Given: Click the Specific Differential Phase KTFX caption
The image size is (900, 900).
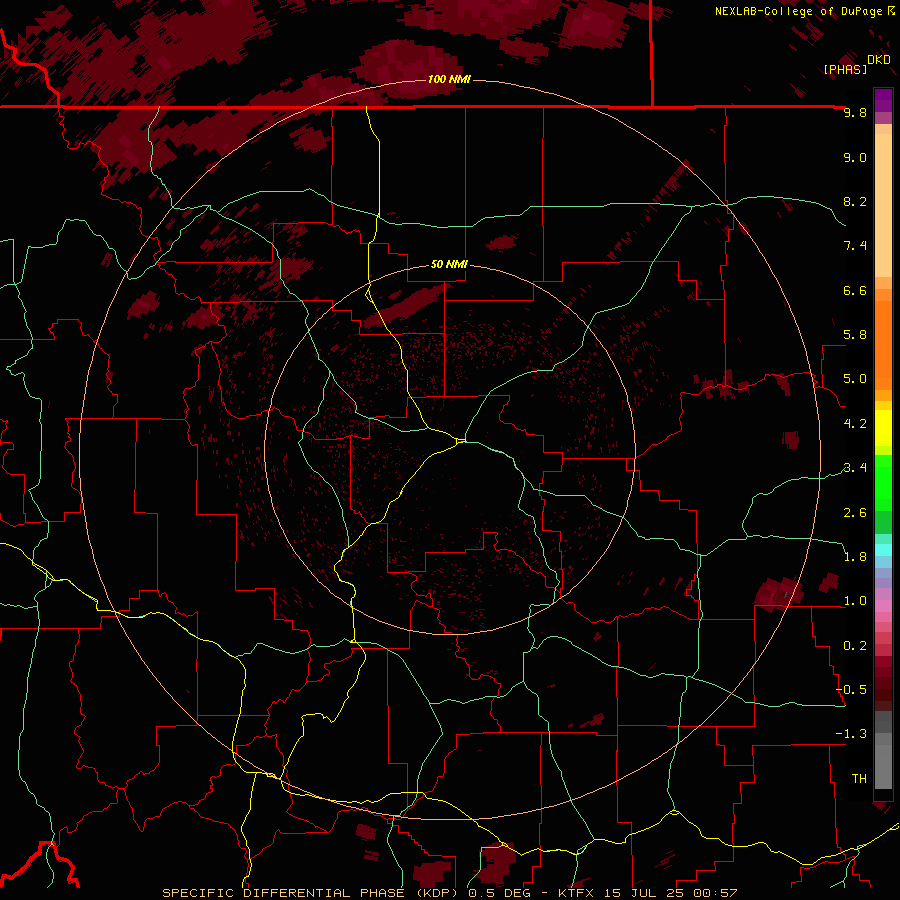Looking at the screenshot, I should tap(449, 893).
